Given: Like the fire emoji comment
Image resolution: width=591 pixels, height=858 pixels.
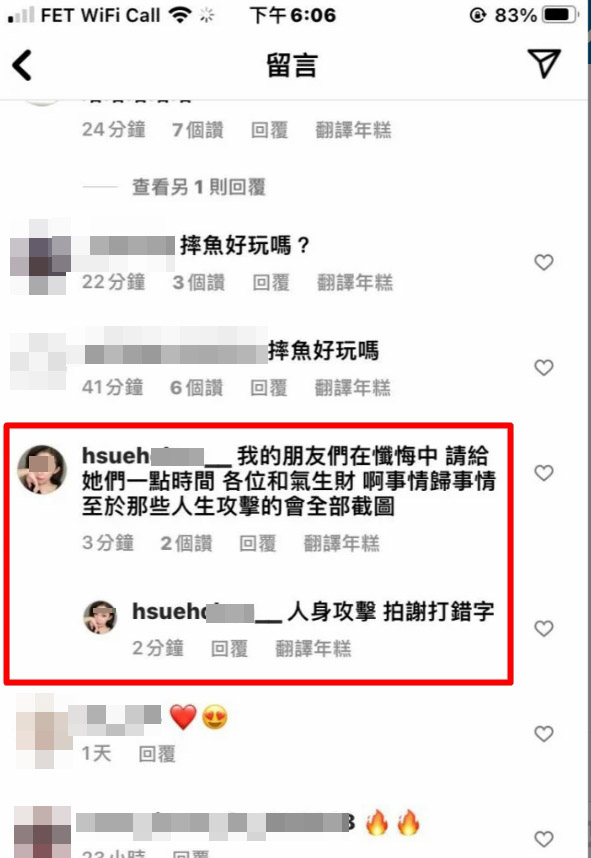Looking at the screenshot, I should [543, 838].
